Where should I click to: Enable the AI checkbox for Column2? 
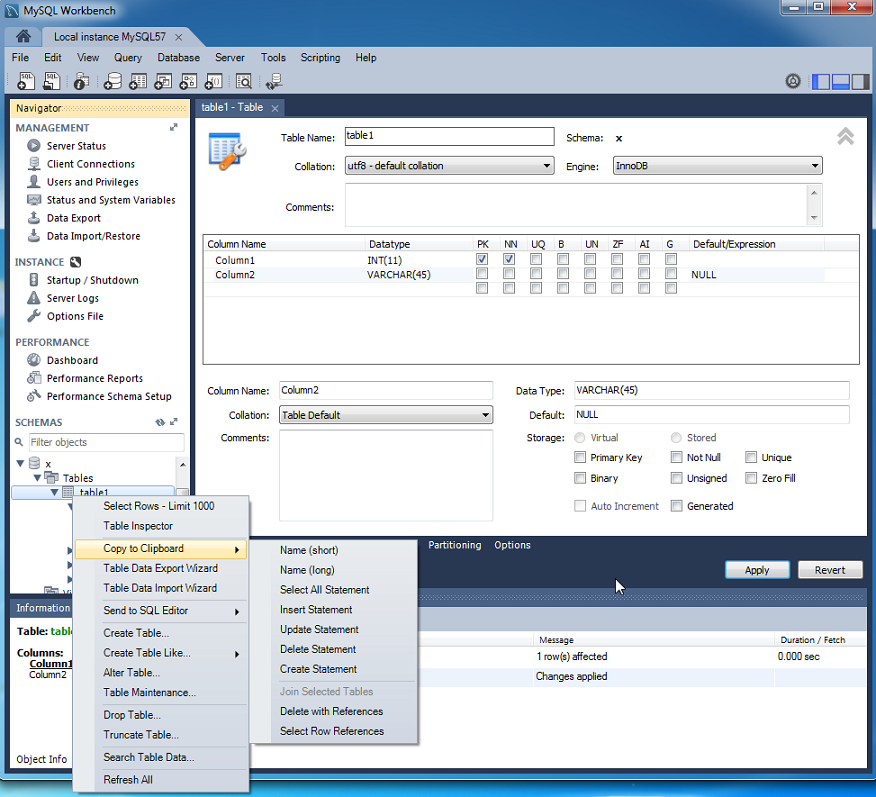tap(644, 274)
